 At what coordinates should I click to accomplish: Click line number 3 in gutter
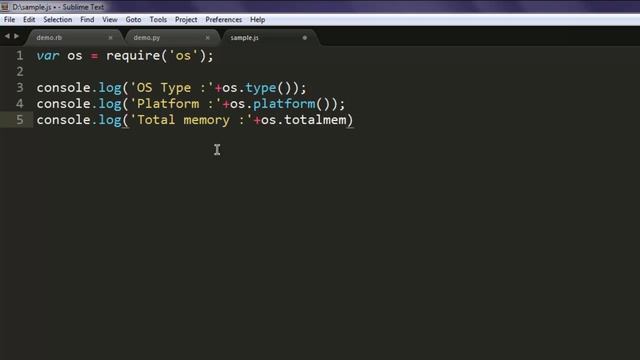click(20, 88)
